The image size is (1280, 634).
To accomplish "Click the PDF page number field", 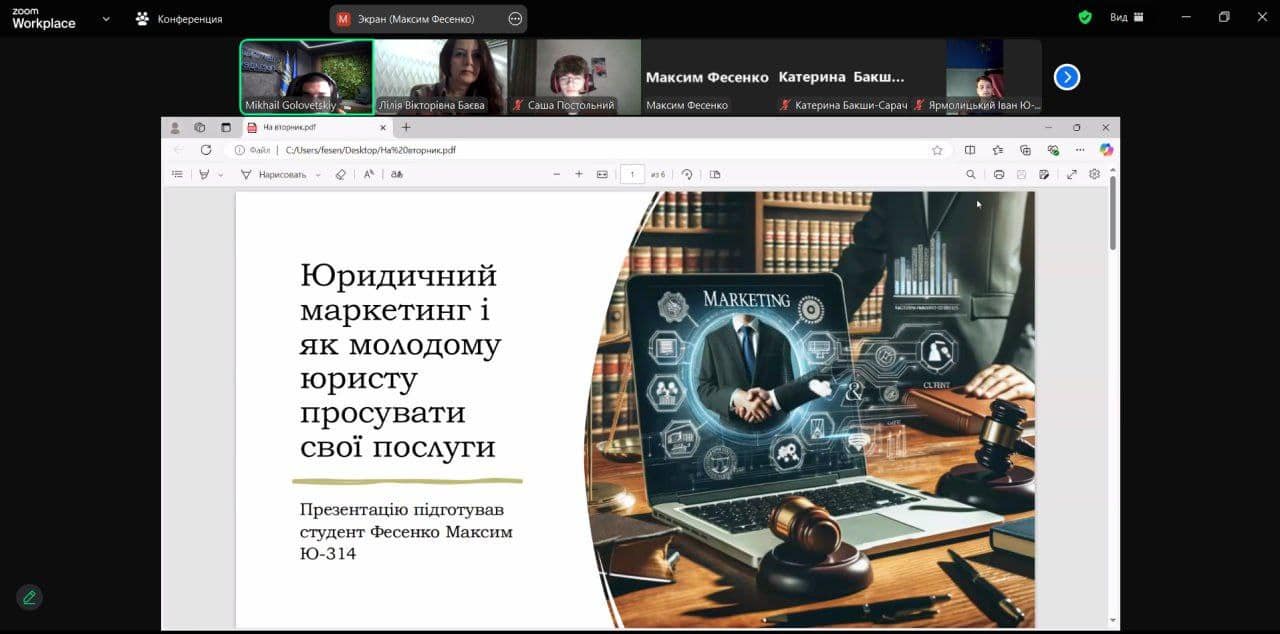I will point(632,174).
